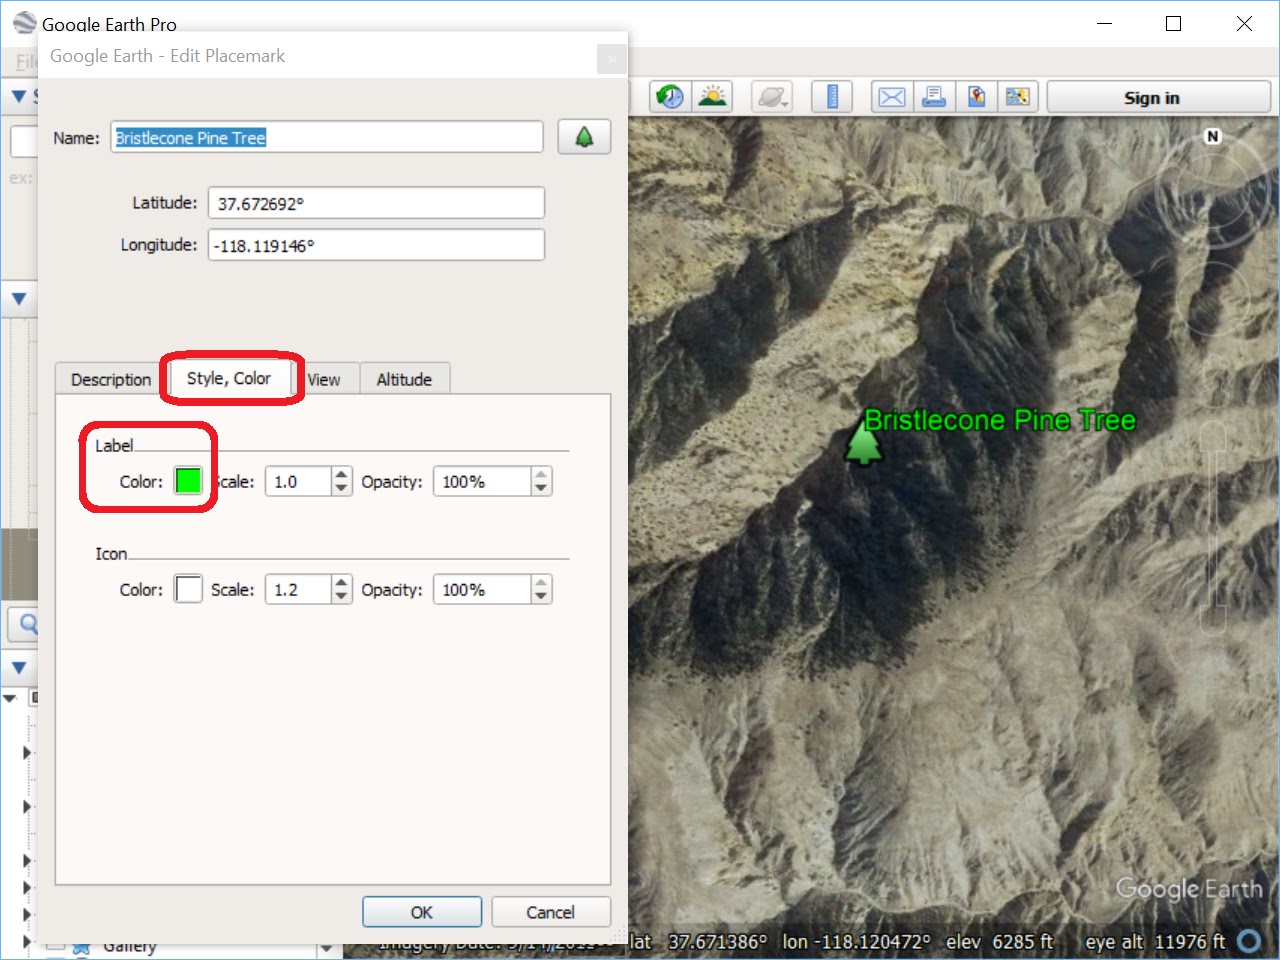
Task: Collapse the Search panel blue triangle
Action: [18, 97]
